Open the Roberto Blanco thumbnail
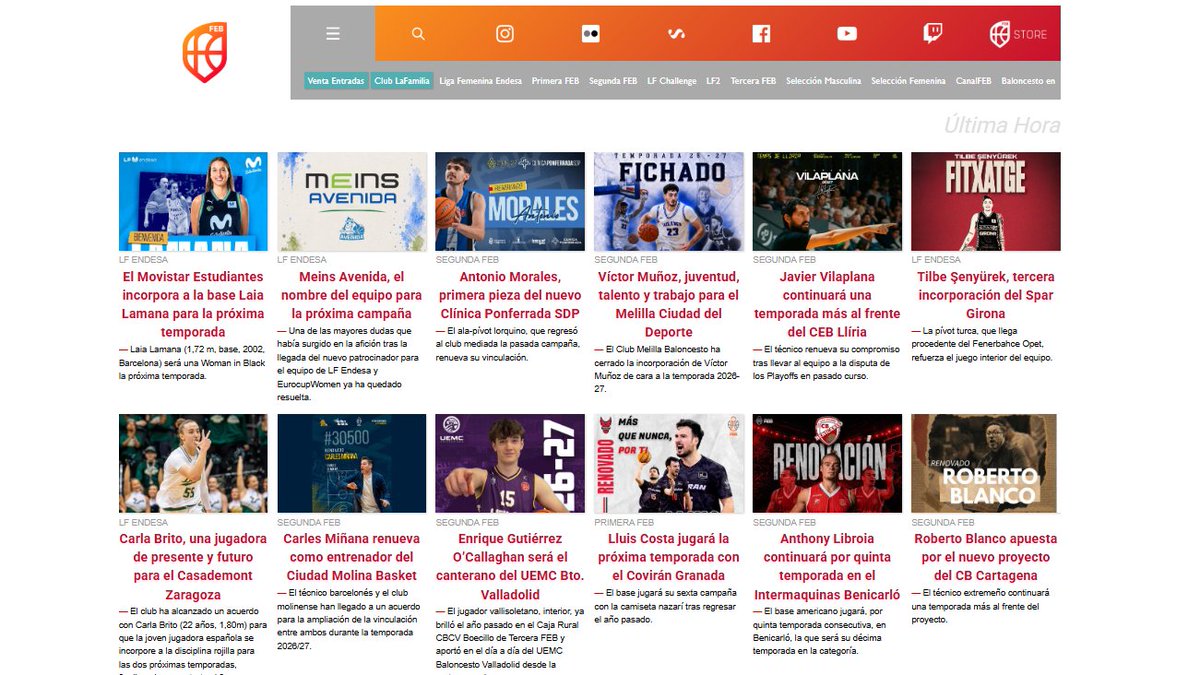1200x675 pixels. click(985, 463)
